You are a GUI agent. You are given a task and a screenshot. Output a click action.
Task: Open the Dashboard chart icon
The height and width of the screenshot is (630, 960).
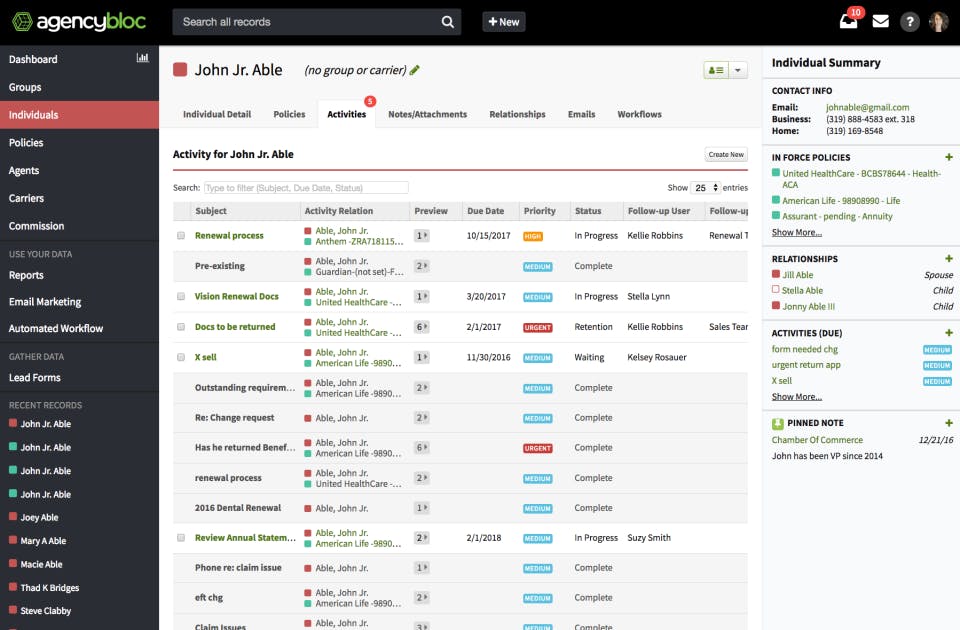click(x=143, y=58)
